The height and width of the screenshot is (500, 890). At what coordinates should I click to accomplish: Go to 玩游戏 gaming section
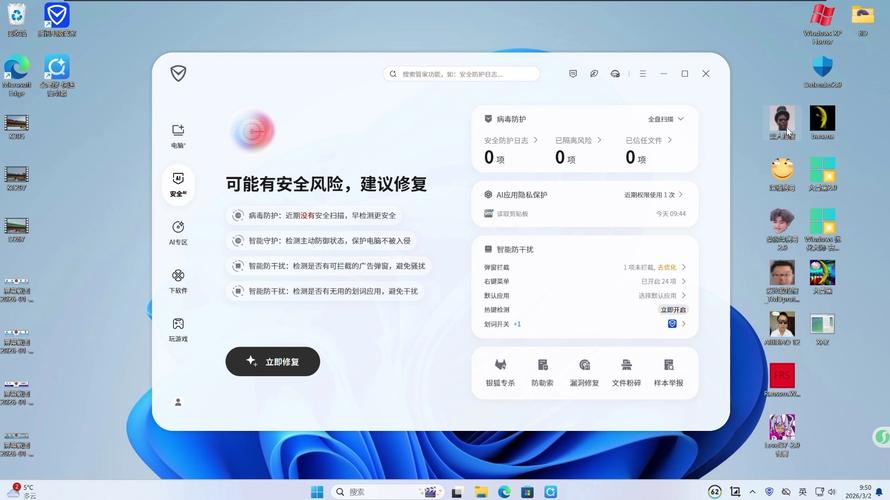pos(178,329)
